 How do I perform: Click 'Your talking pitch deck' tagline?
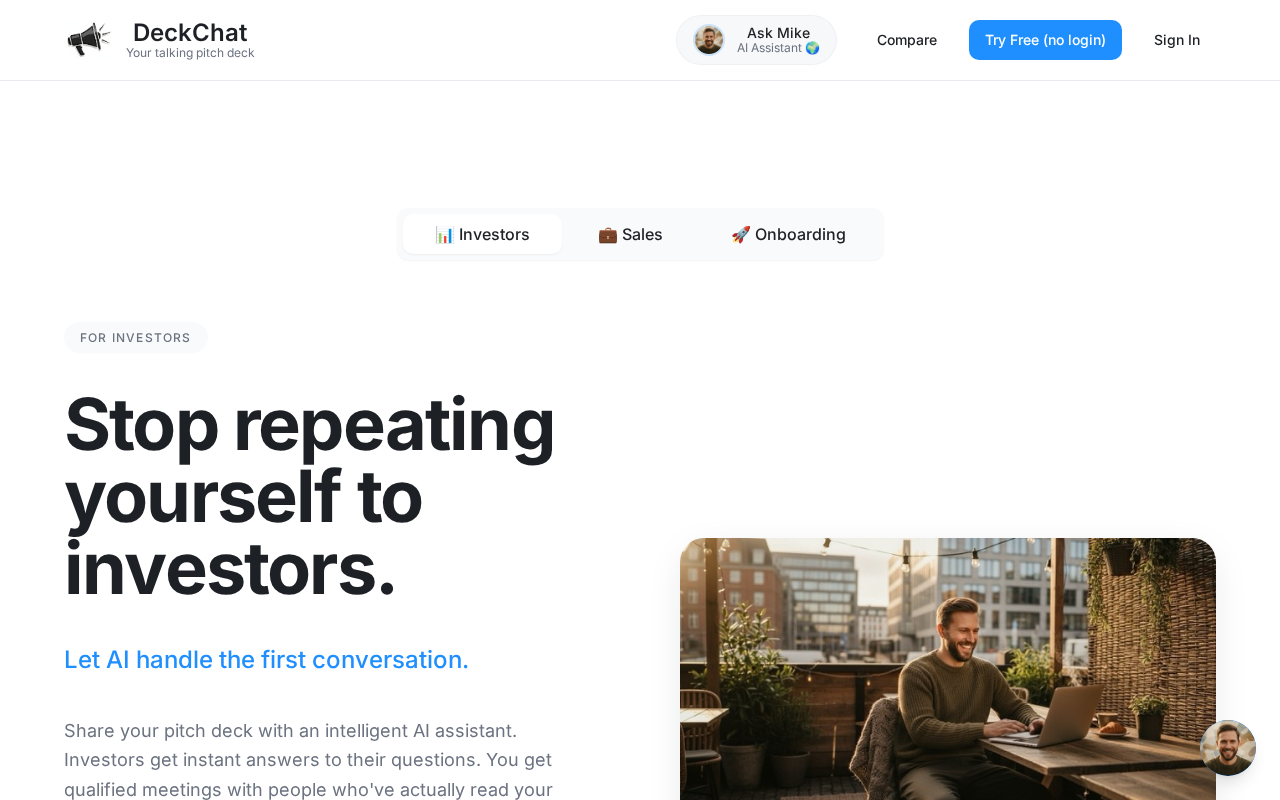190,53
